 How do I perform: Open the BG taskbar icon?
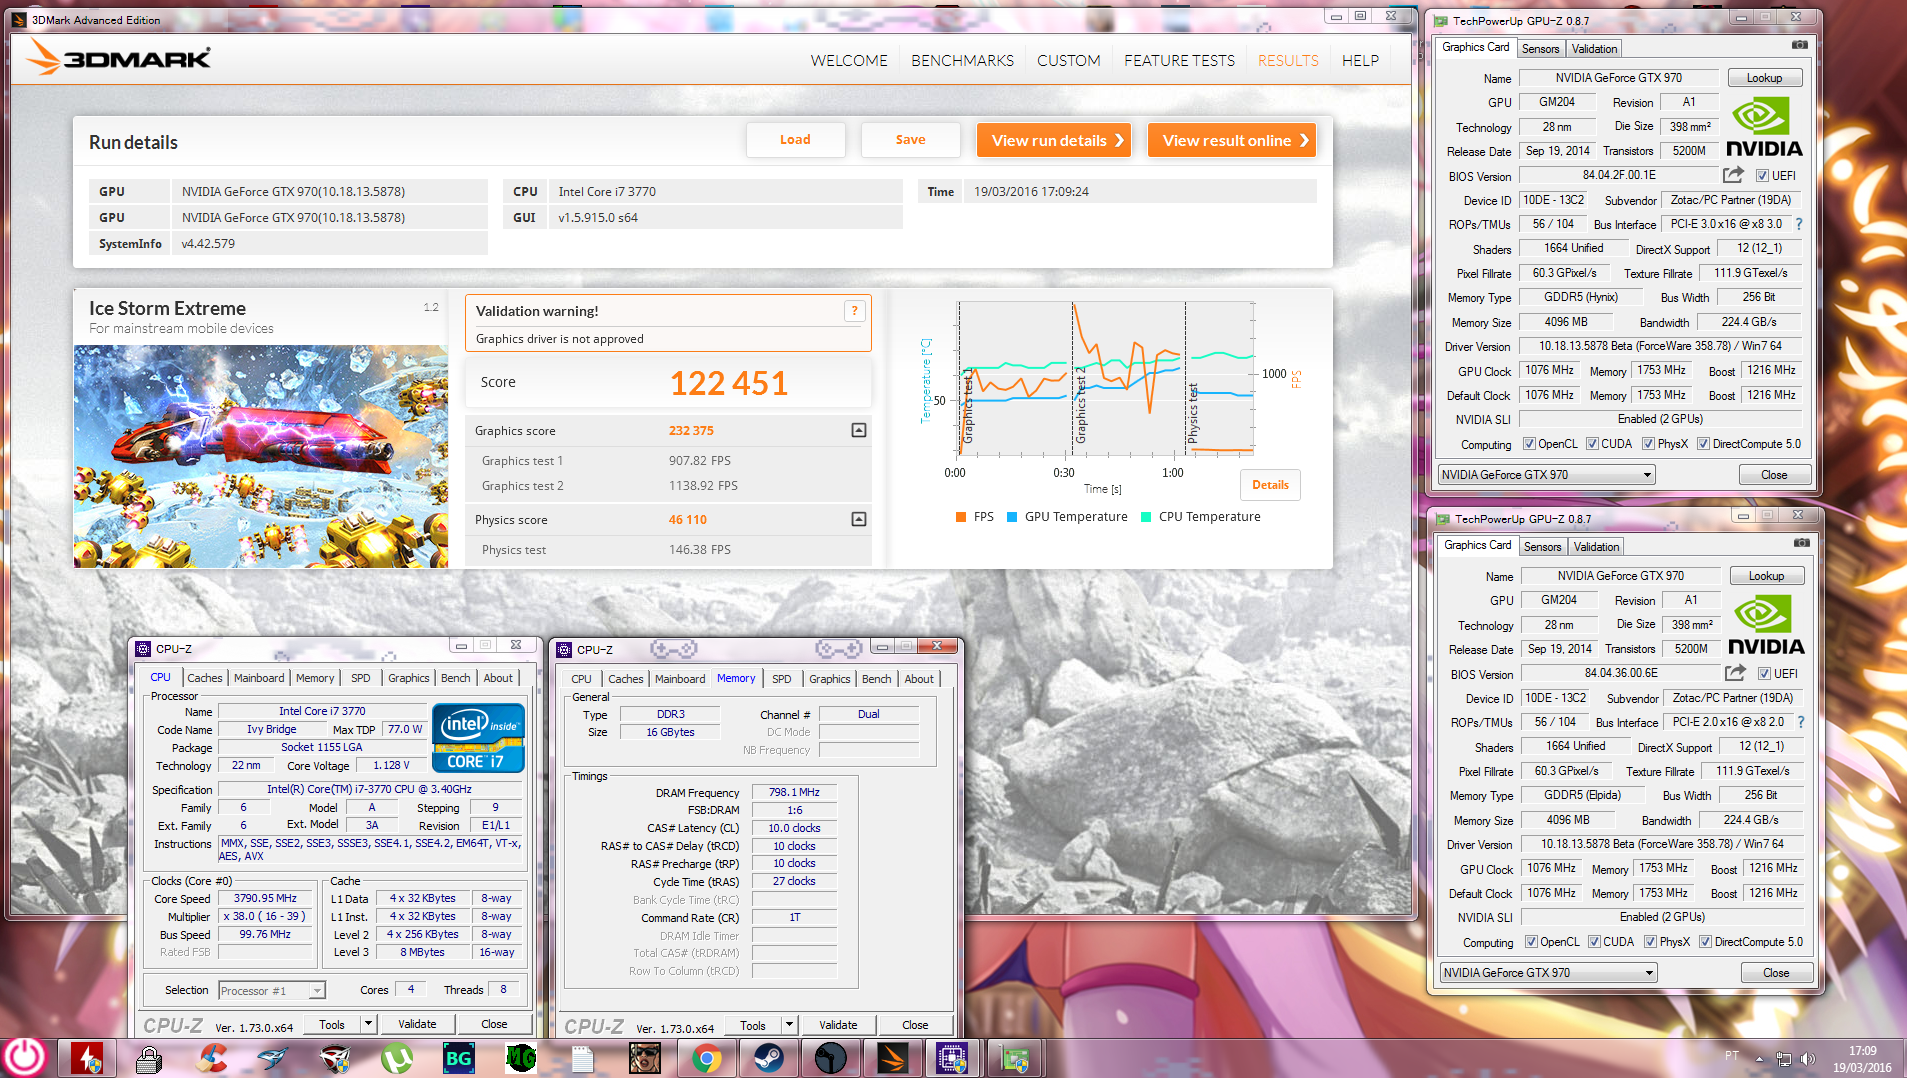click(x=459, y=1057)
